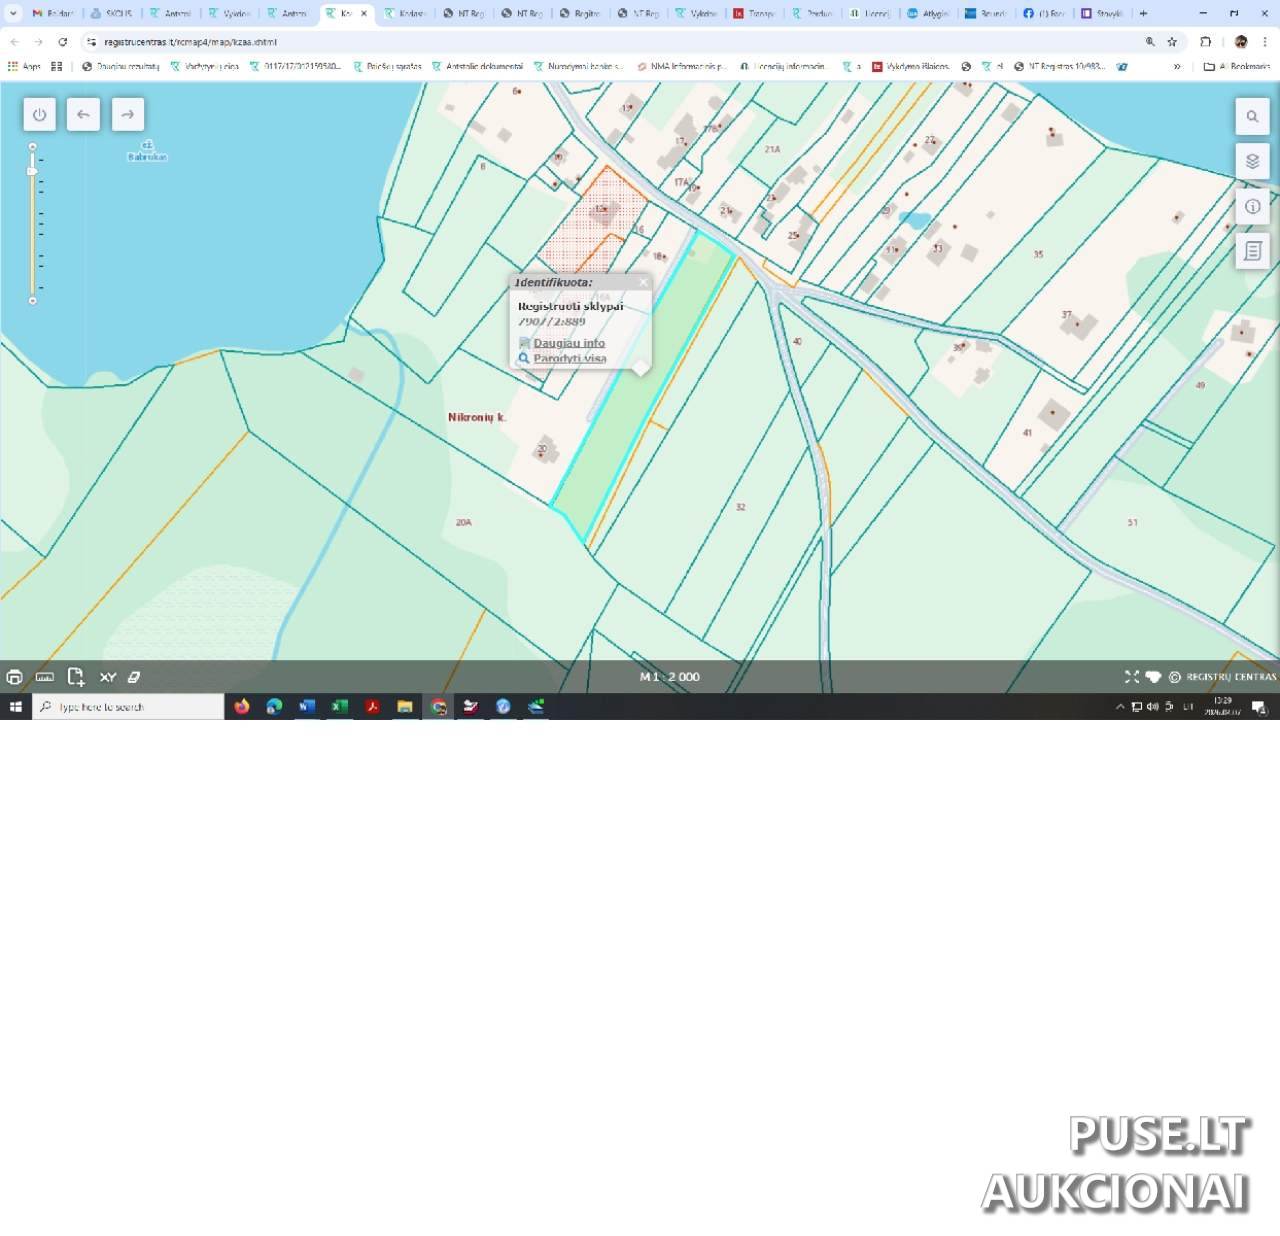The height and width of the screenshot is (1236, 1280).
Task: Close the Identifikuota popup
Action: (x=643, y=282)
